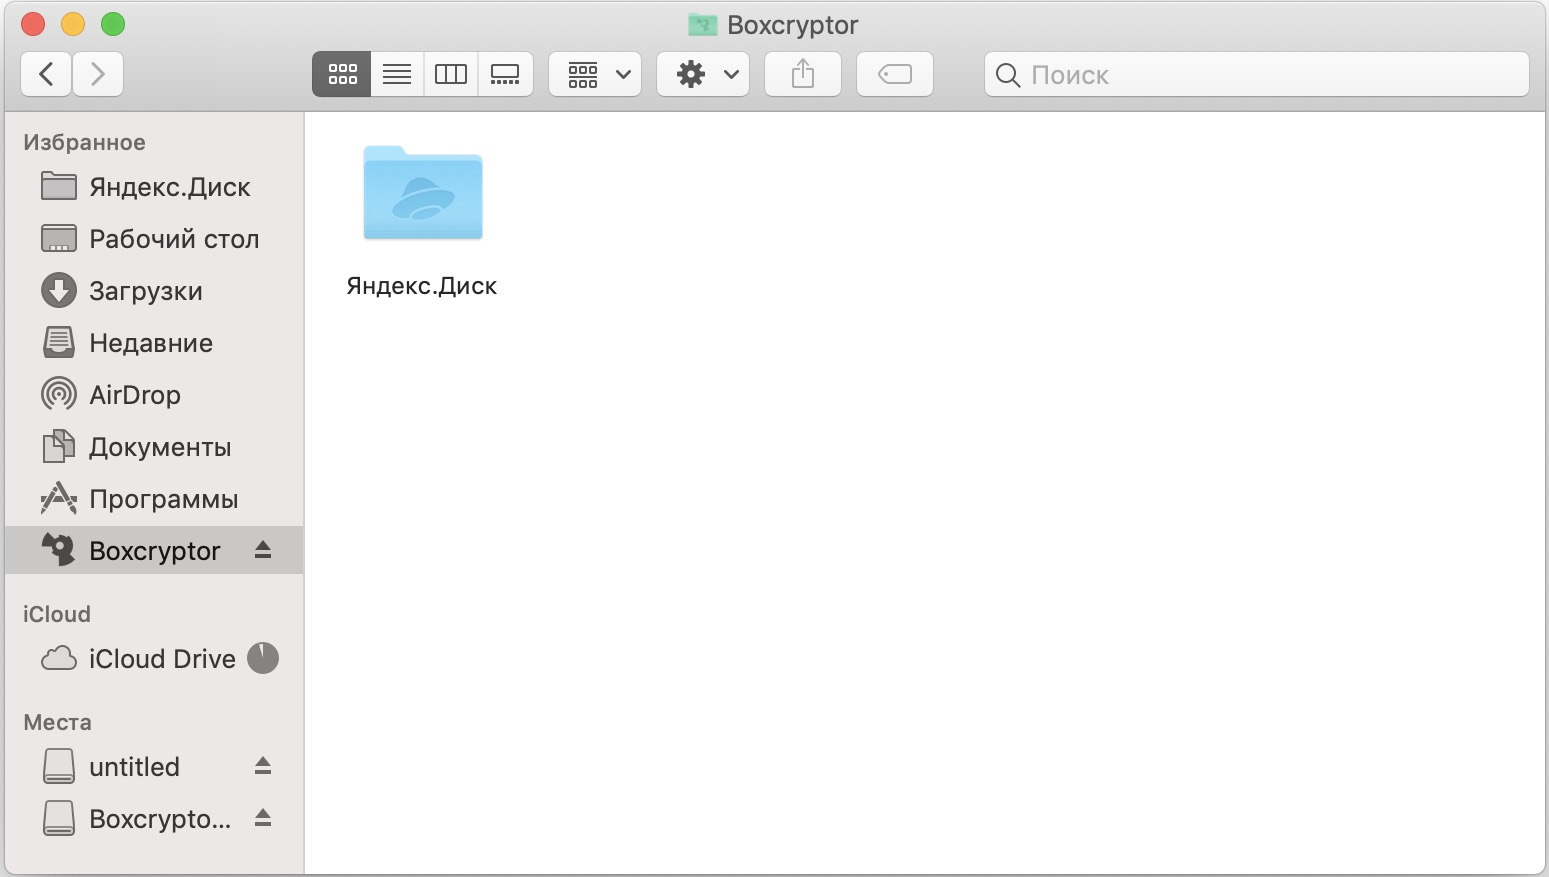Zoom the window with the green button

(113, 24)
